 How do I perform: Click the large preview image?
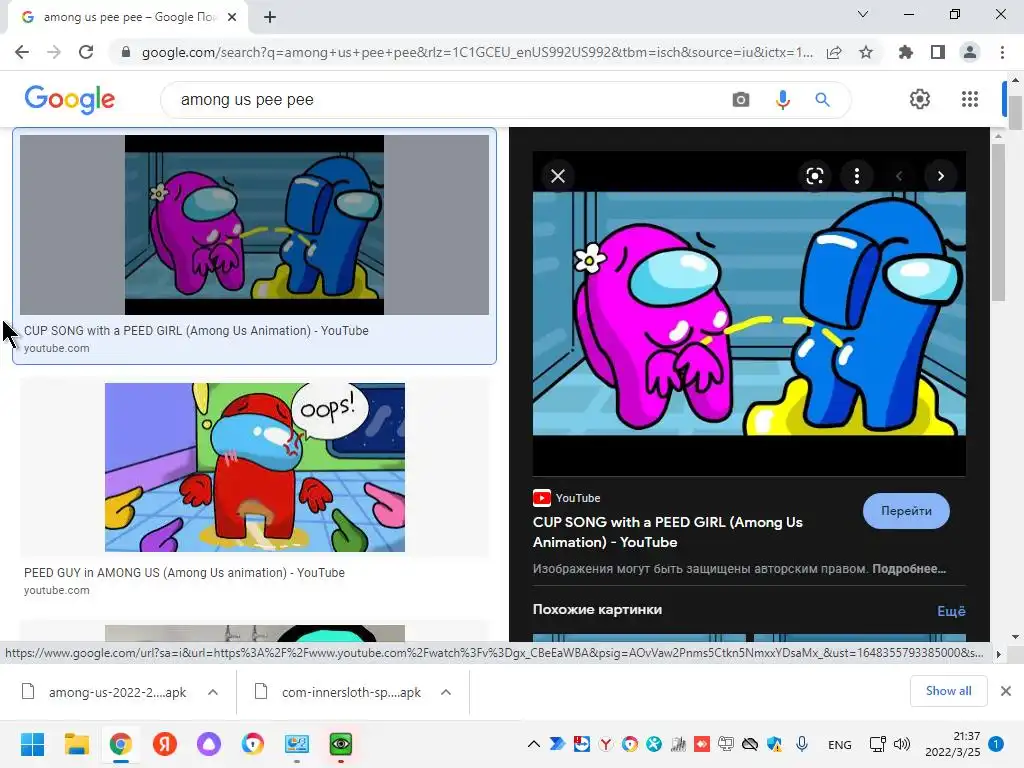coord(749,313)
